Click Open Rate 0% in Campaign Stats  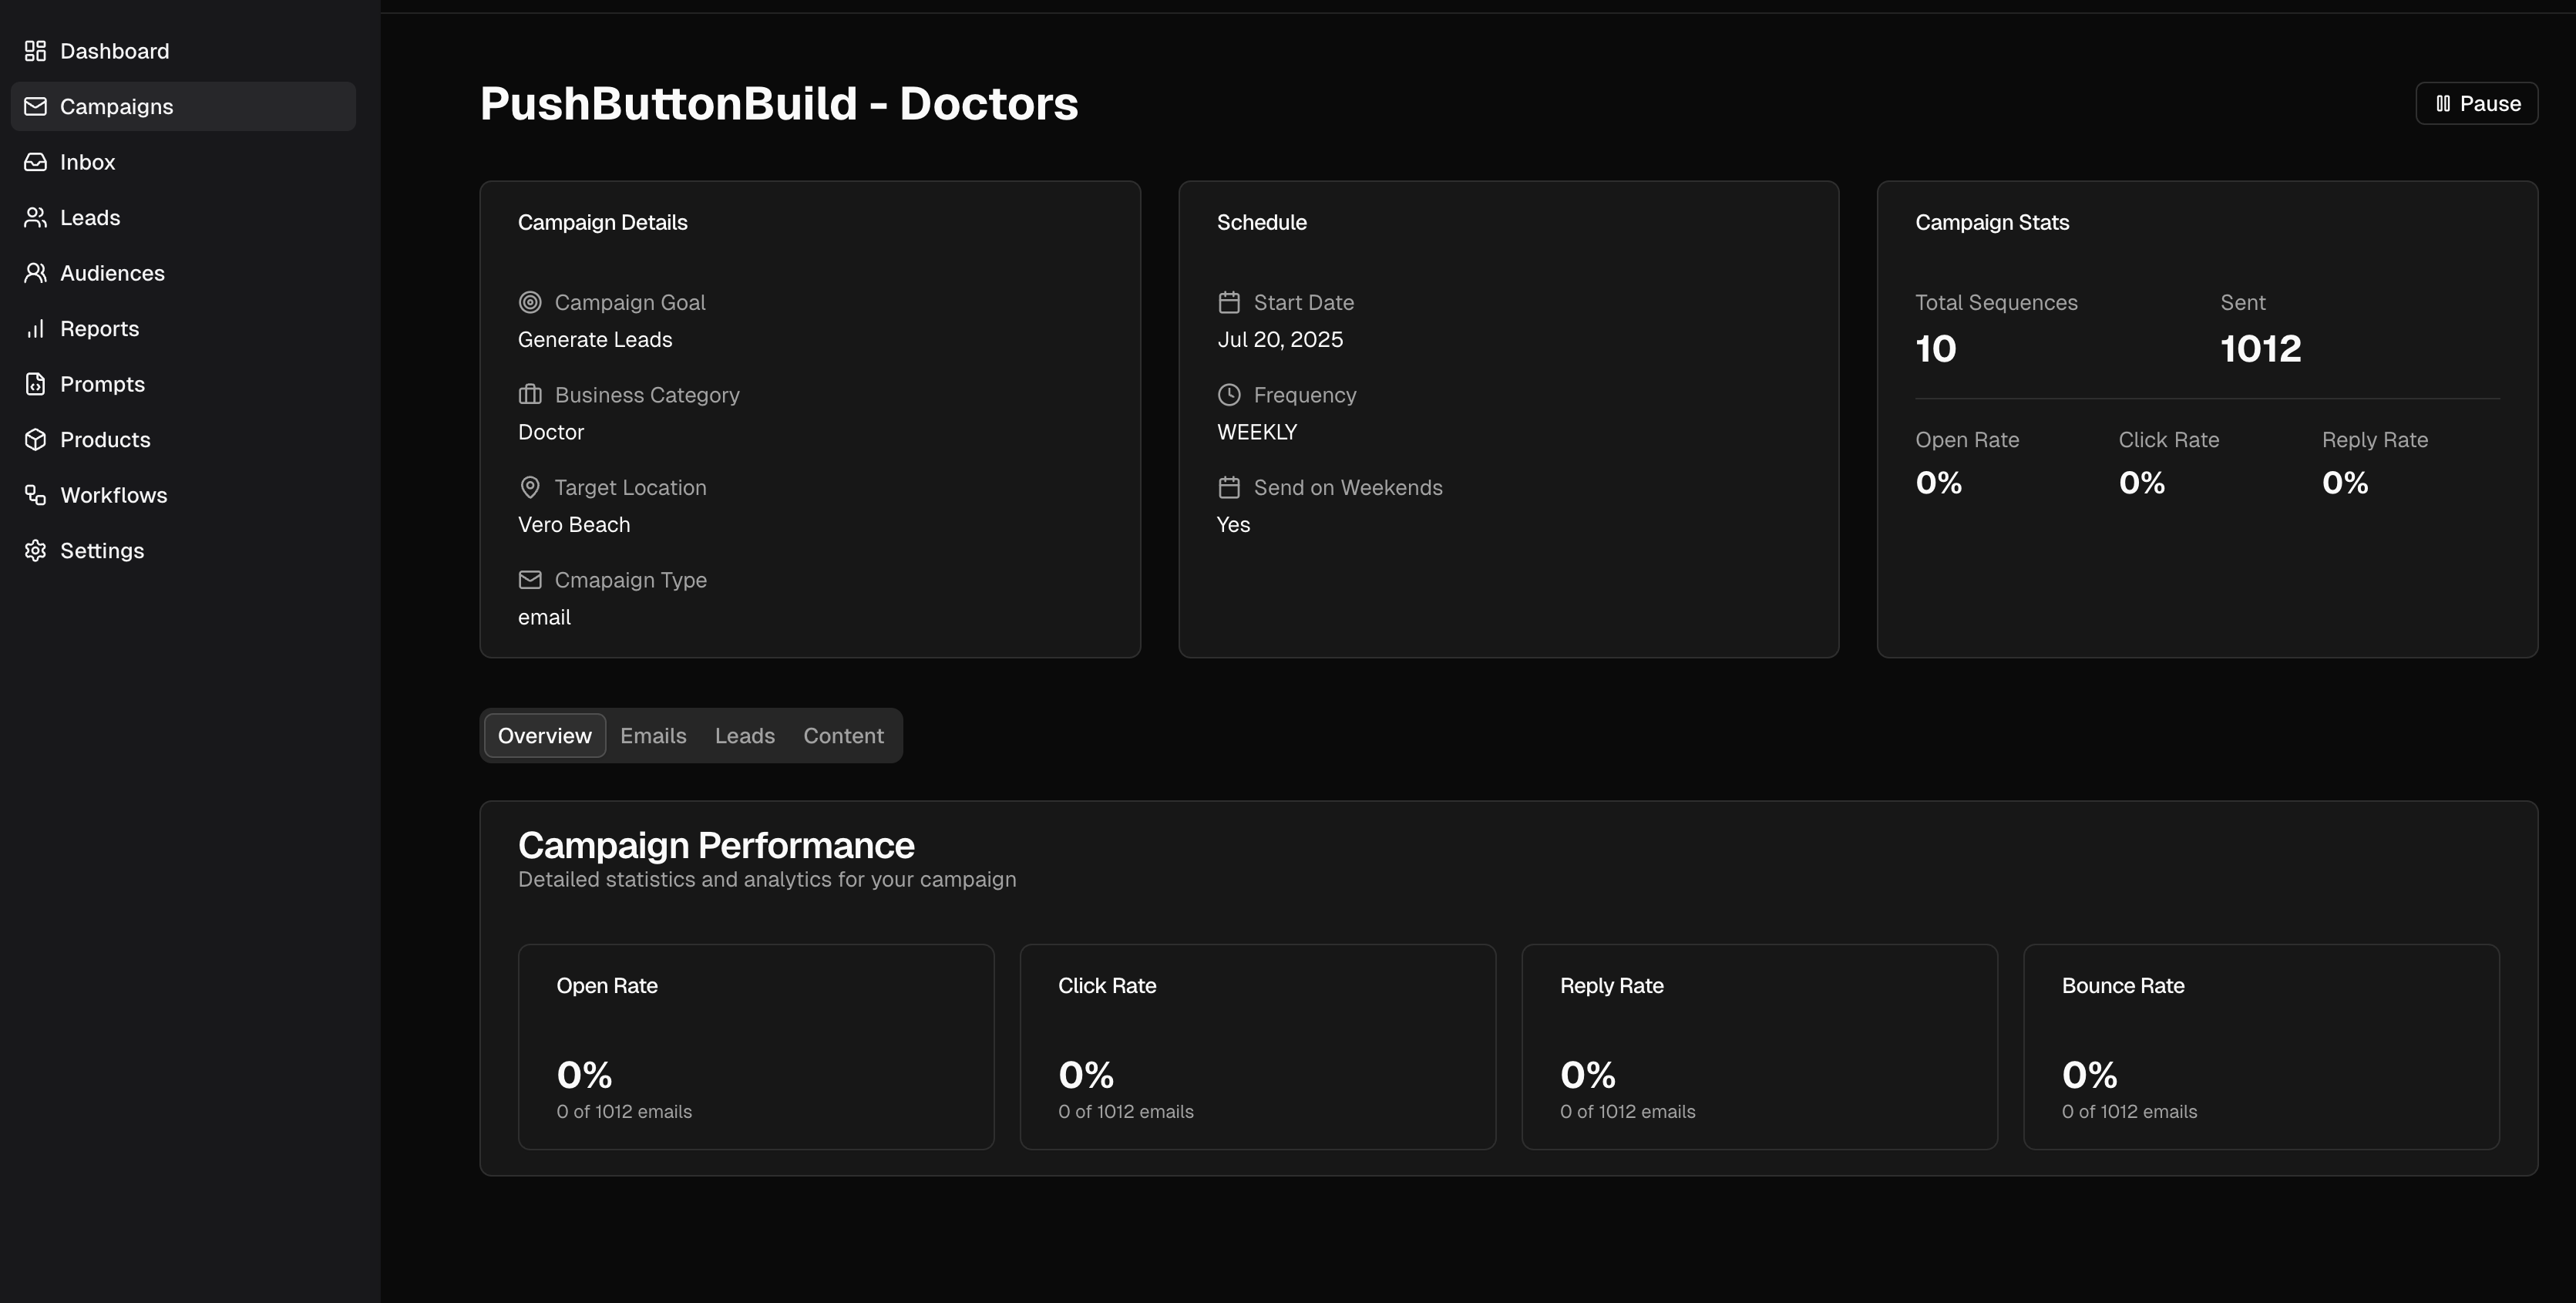[1939, 482]
